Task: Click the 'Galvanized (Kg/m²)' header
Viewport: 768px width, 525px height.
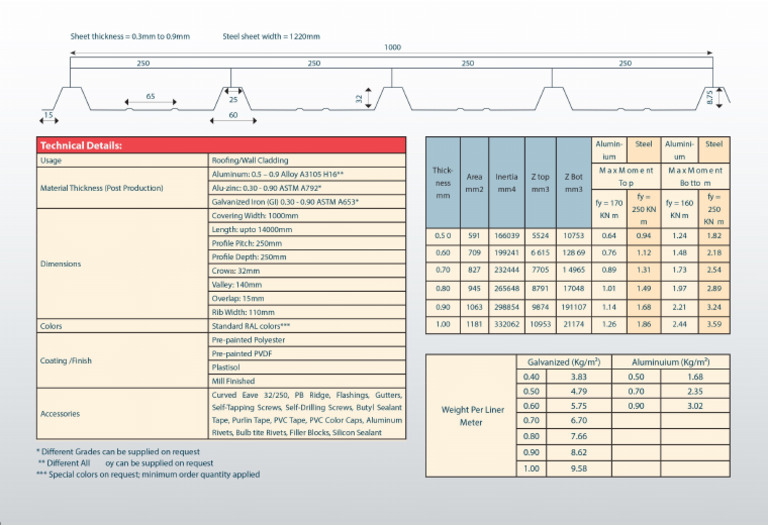Action: [564, 362]
